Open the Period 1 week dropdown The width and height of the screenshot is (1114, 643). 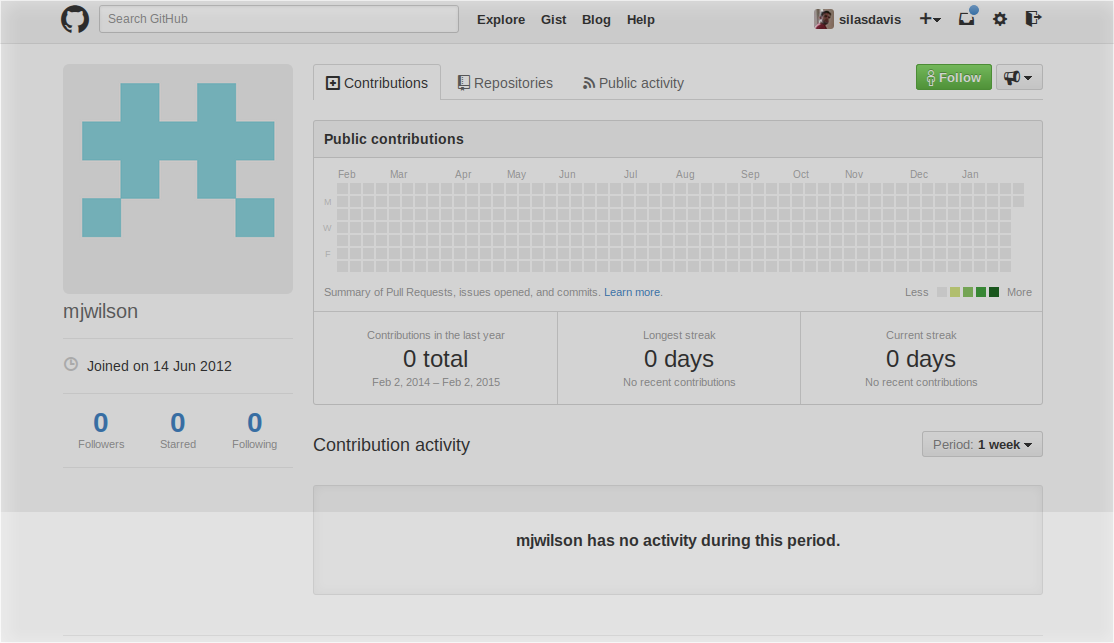(982, 444)
